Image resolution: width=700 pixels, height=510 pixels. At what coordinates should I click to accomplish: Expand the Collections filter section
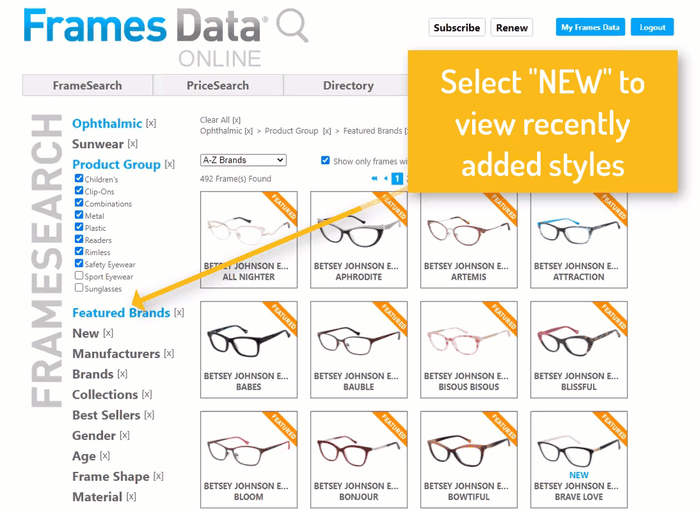(105, 394)
